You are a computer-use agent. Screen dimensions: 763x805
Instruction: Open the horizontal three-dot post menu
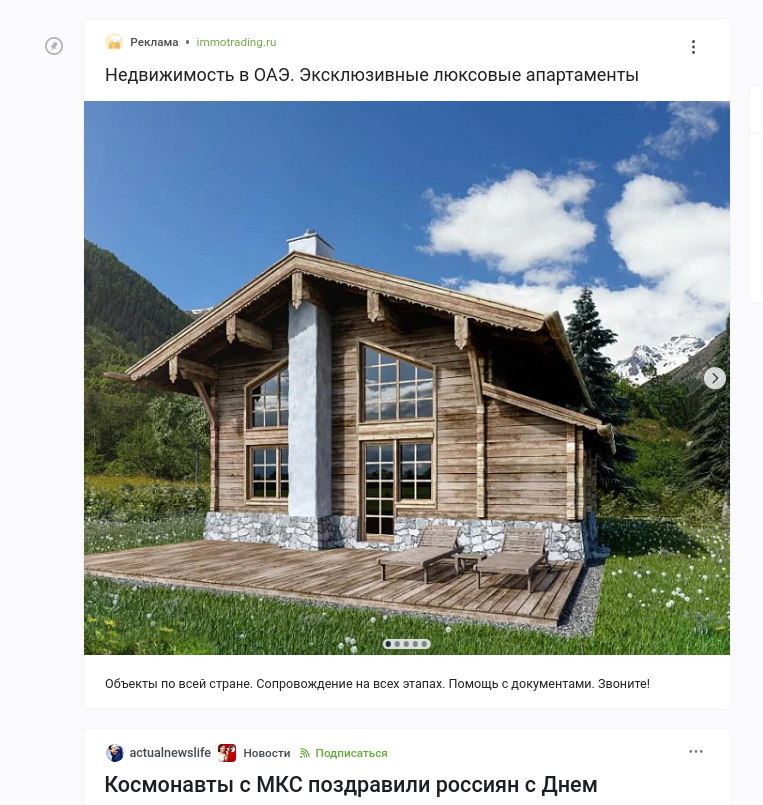(696, 752)
